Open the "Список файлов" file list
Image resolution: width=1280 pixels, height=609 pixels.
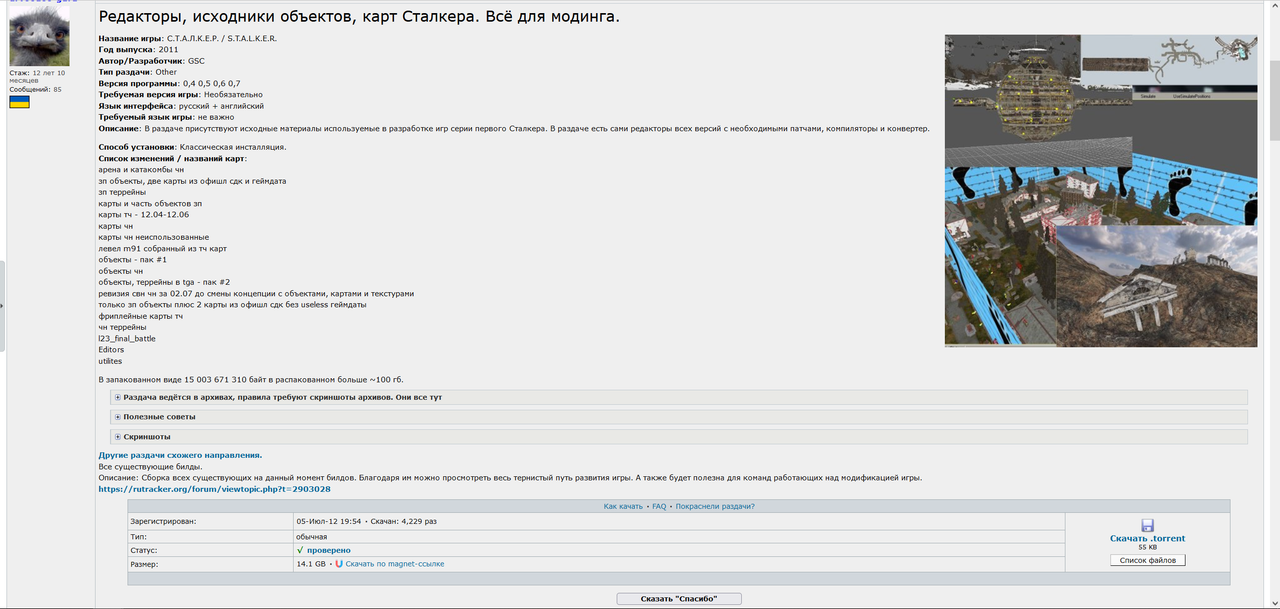coord(1147,560)
